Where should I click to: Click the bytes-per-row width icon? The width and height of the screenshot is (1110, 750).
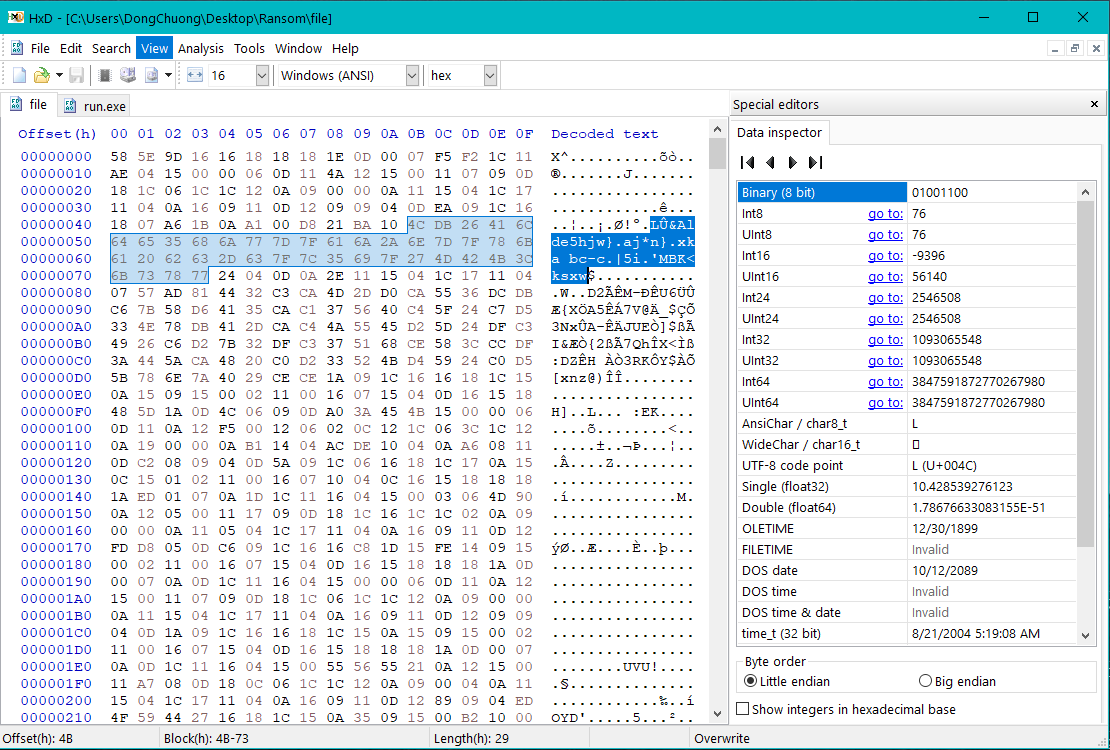pyautogui.click(x=195, y=75)
